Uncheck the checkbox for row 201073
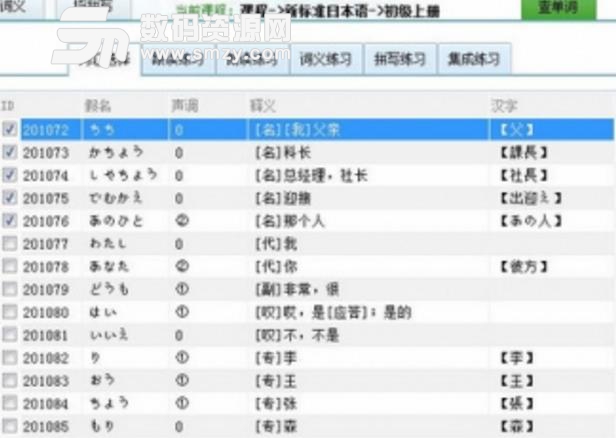Image resolution: width=616 pixels, height=438 pixels. 9,152
